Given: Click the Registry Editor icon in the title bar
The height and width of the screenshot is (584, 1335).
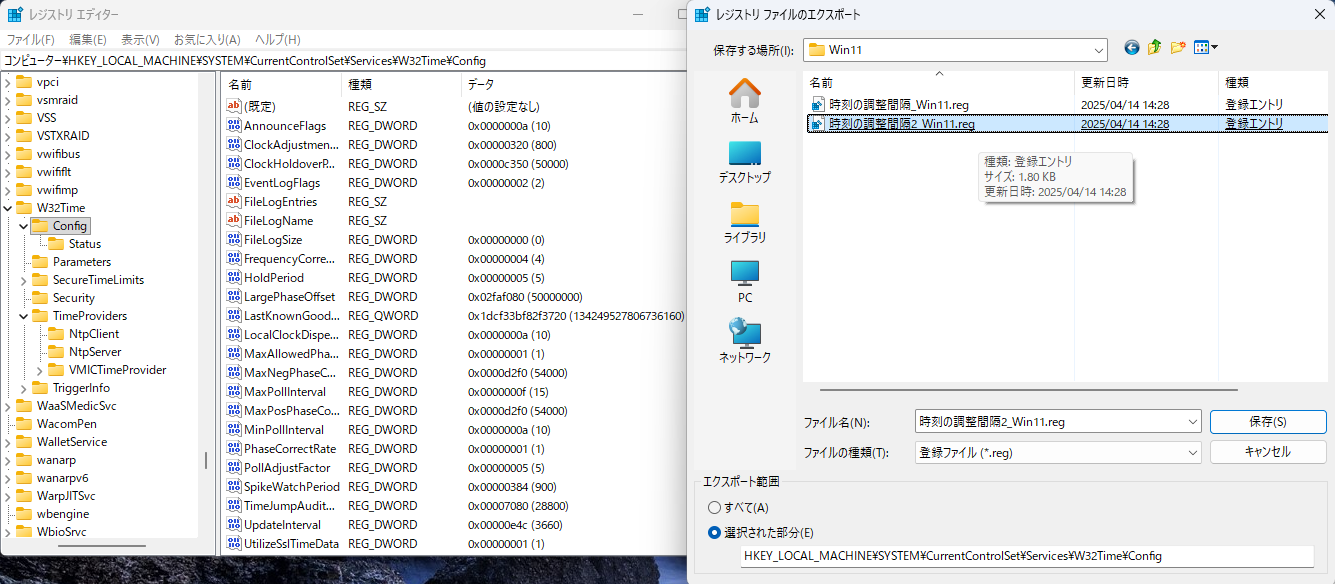Looking at the screenshot, I should click(x=15, y=14).
